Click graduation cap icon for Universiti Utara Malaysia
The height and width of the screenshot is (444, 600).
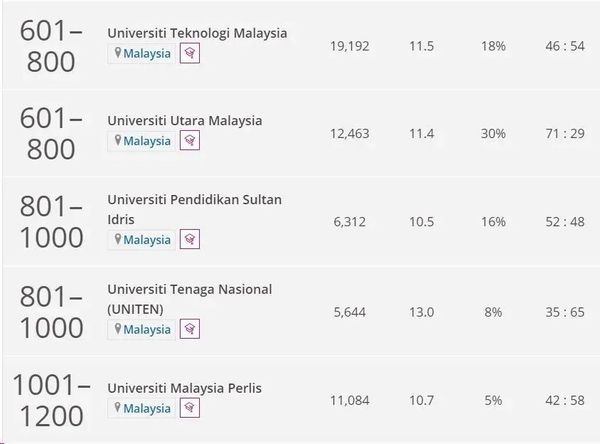pyautogui.click(x=189, y=141)
